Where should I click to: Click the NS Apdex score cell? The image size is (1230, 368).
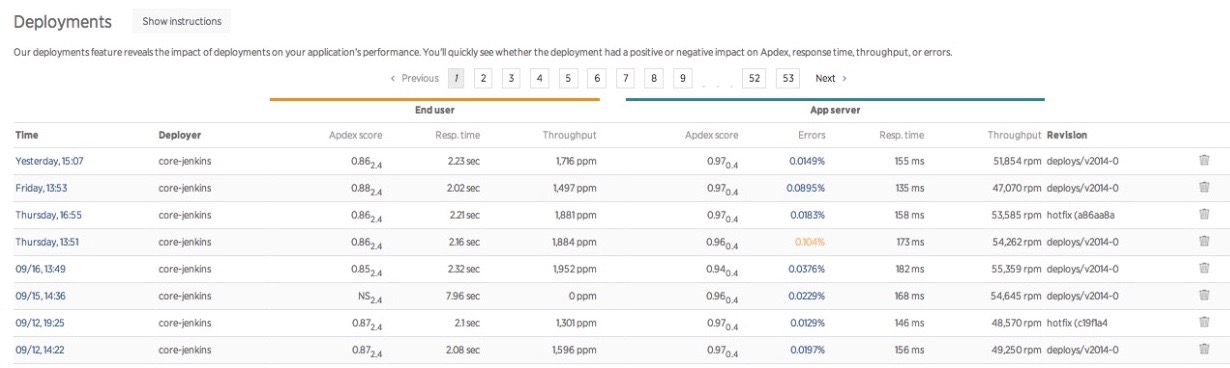pos(370,297)
